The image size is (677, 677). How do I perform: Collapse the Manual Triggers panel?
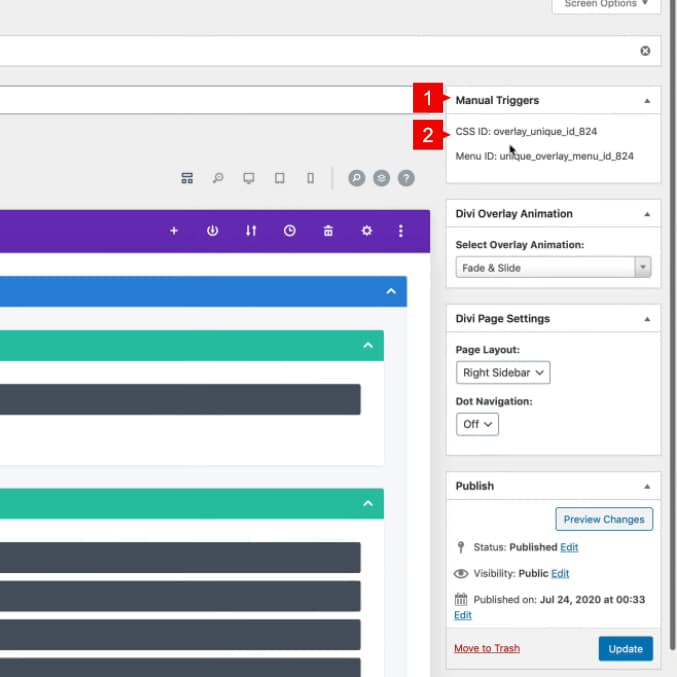click(x=646, y=101)
